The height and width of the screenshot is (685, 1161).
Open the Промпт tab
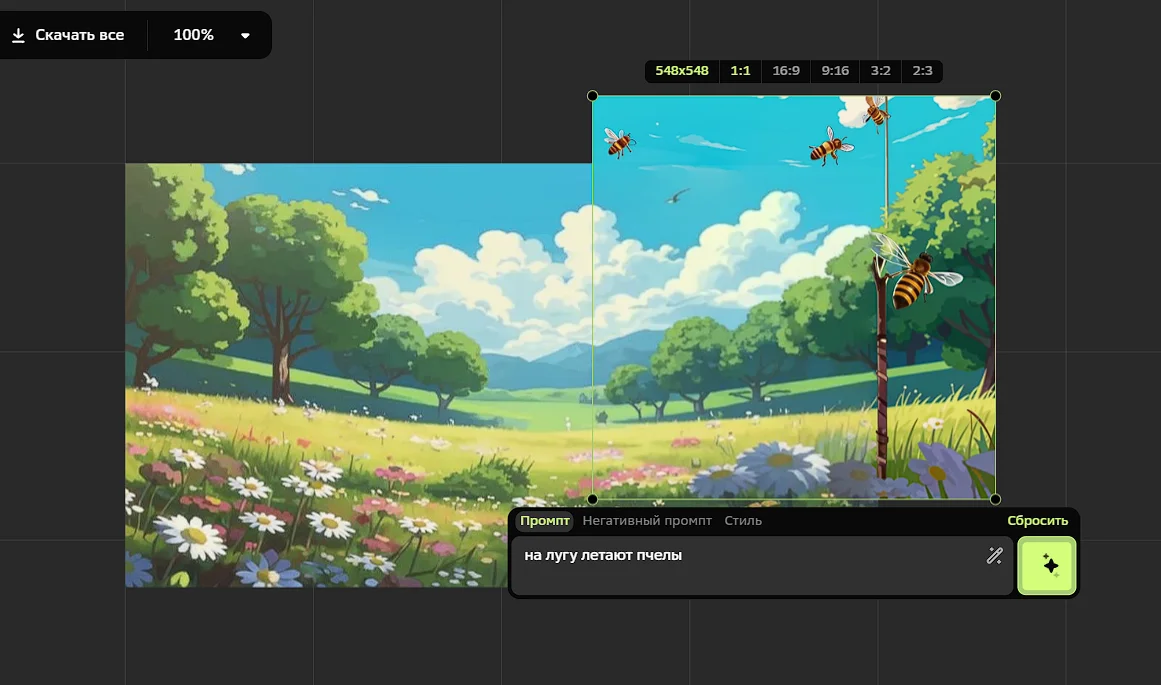[544, 521]
